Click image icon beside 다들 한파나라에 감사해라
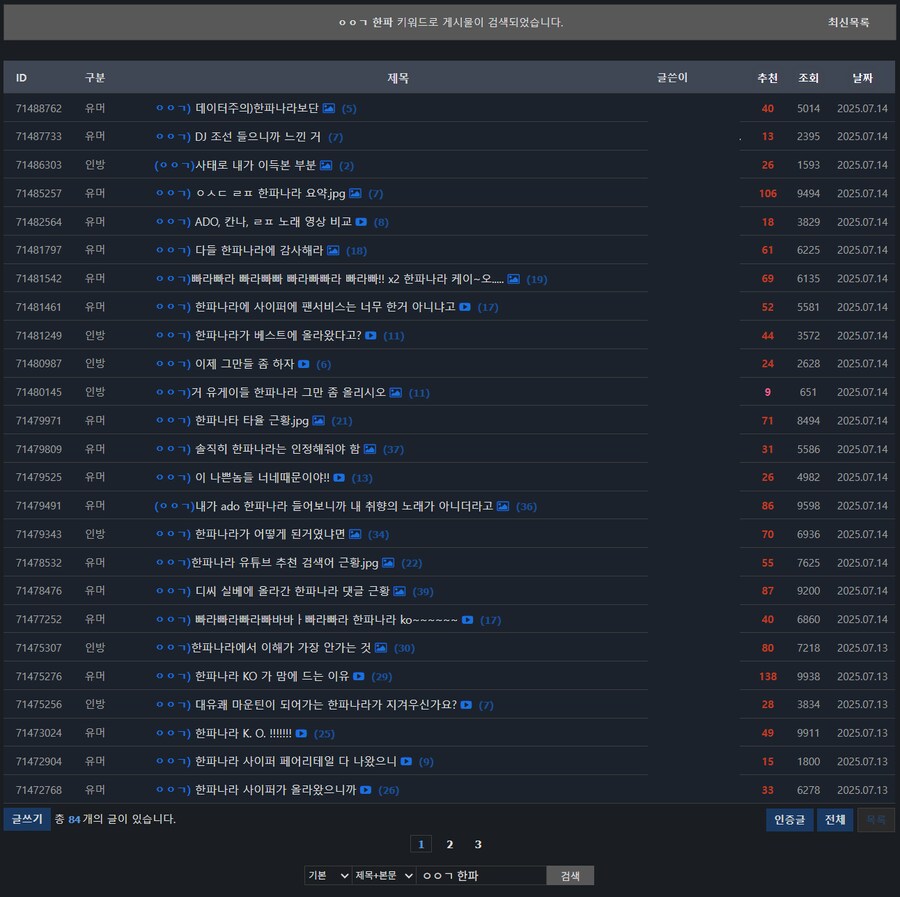This screenshot has width=900, height=897. (x=333, y=250)
